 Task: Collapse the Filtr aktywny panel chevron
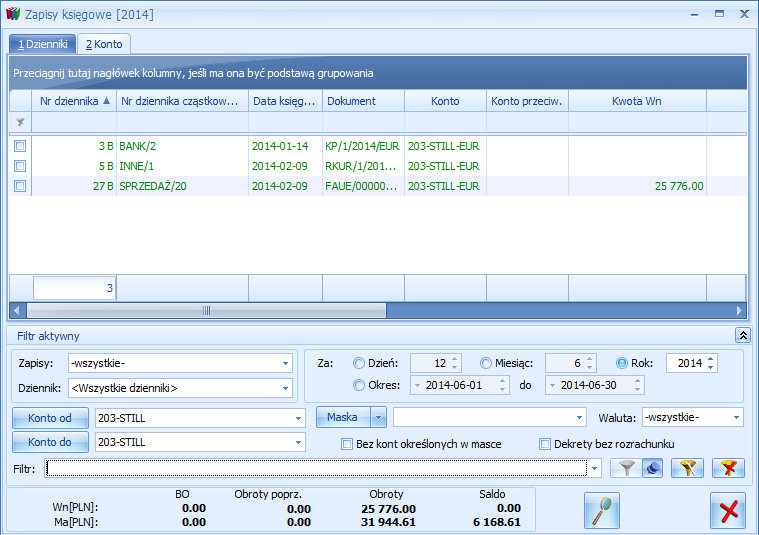pos(743,335)
